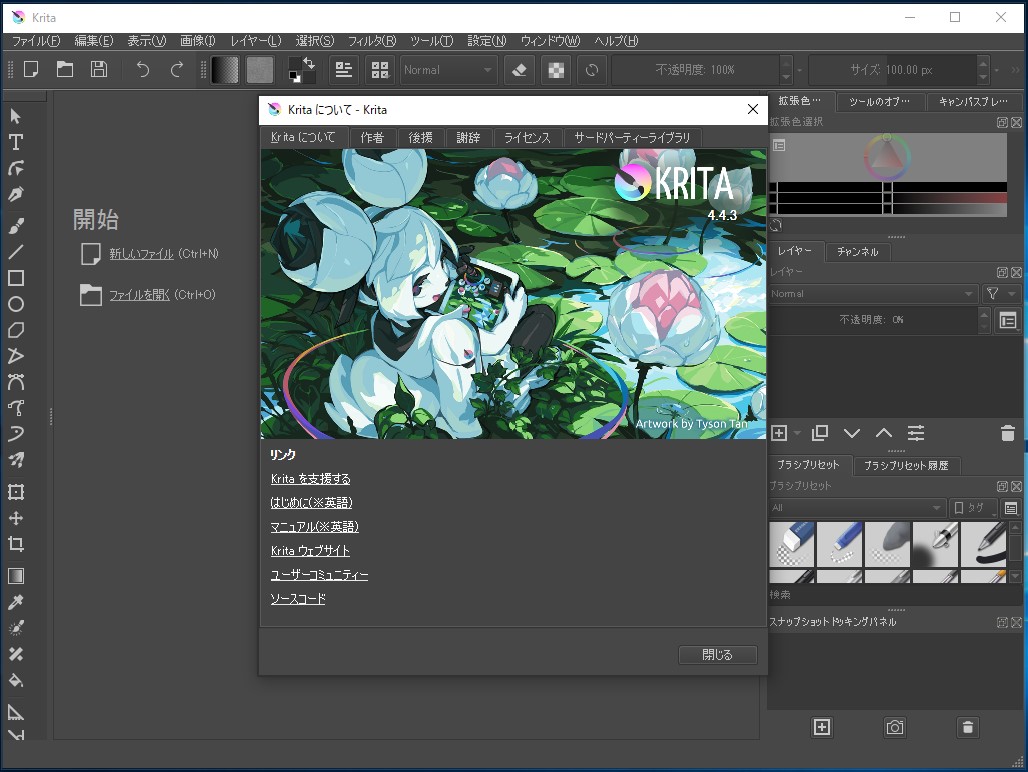Select the Transform tool in the toolbox
The image size is (1028, 772).
click(x=15, y=492)
